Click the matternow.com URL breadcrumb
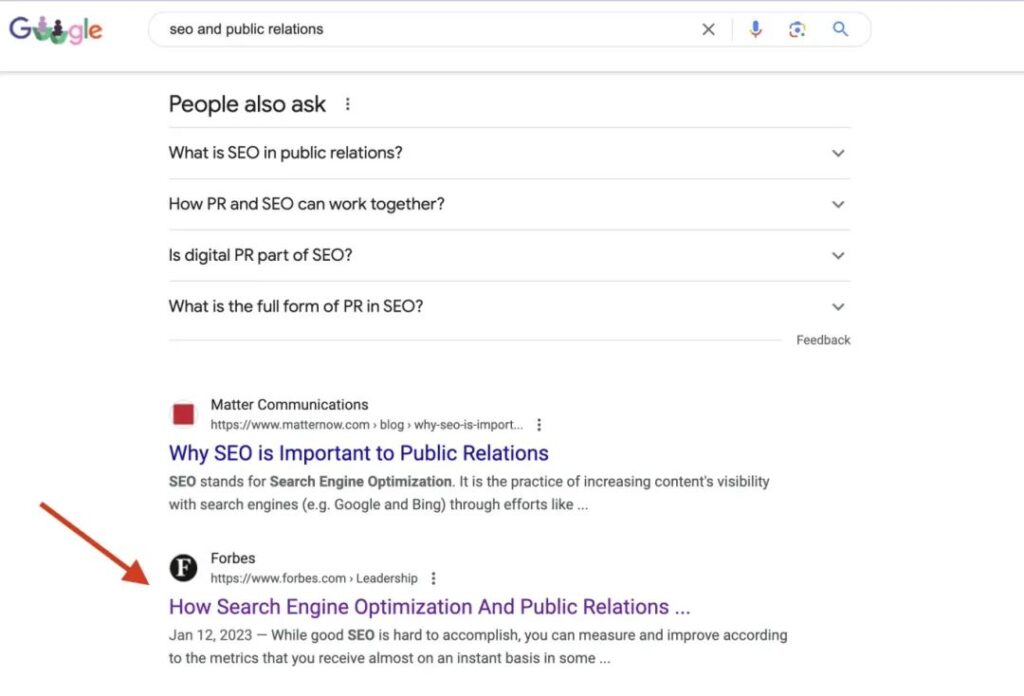 (x=366, y=424)
